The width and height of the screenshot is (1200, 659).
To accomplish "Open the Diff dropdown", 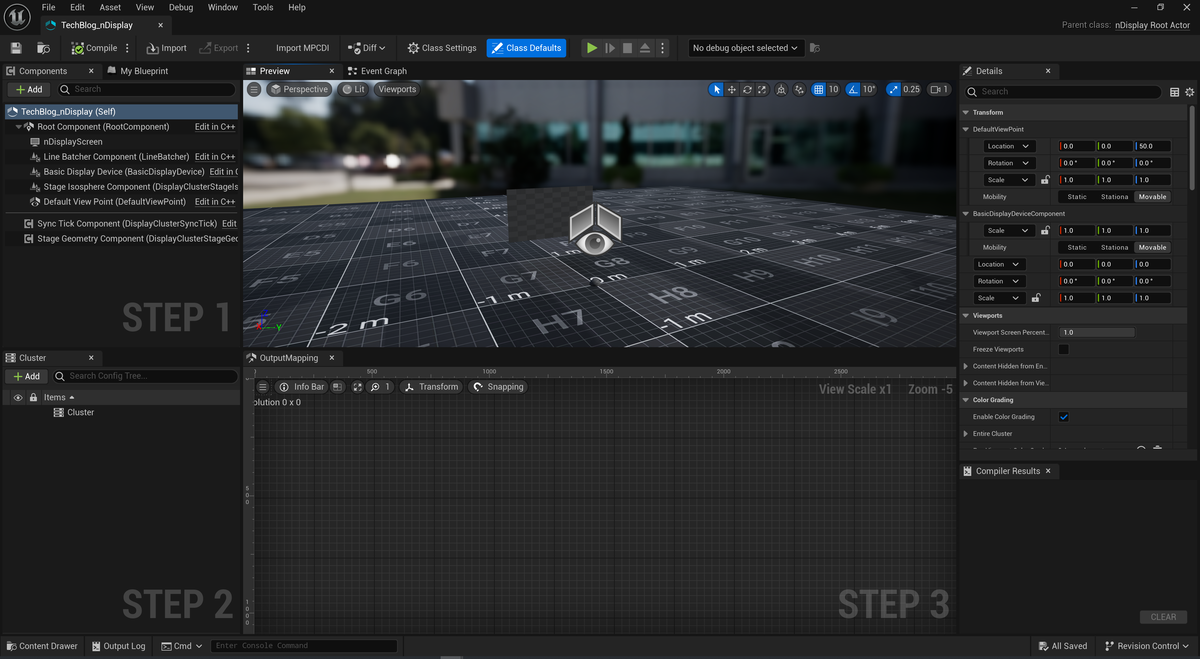I will (366, 48).
